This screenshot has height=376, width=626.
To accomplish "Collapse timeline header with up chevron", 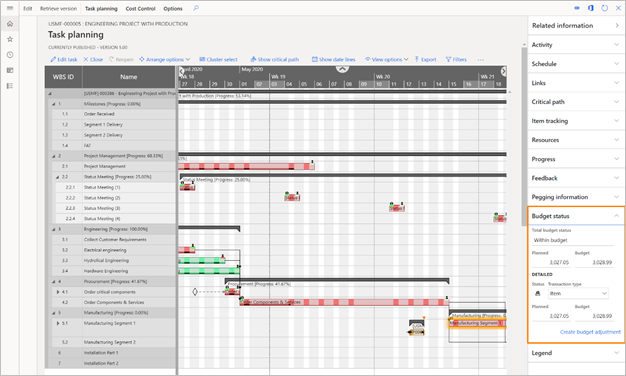I will tap(342, 69).
